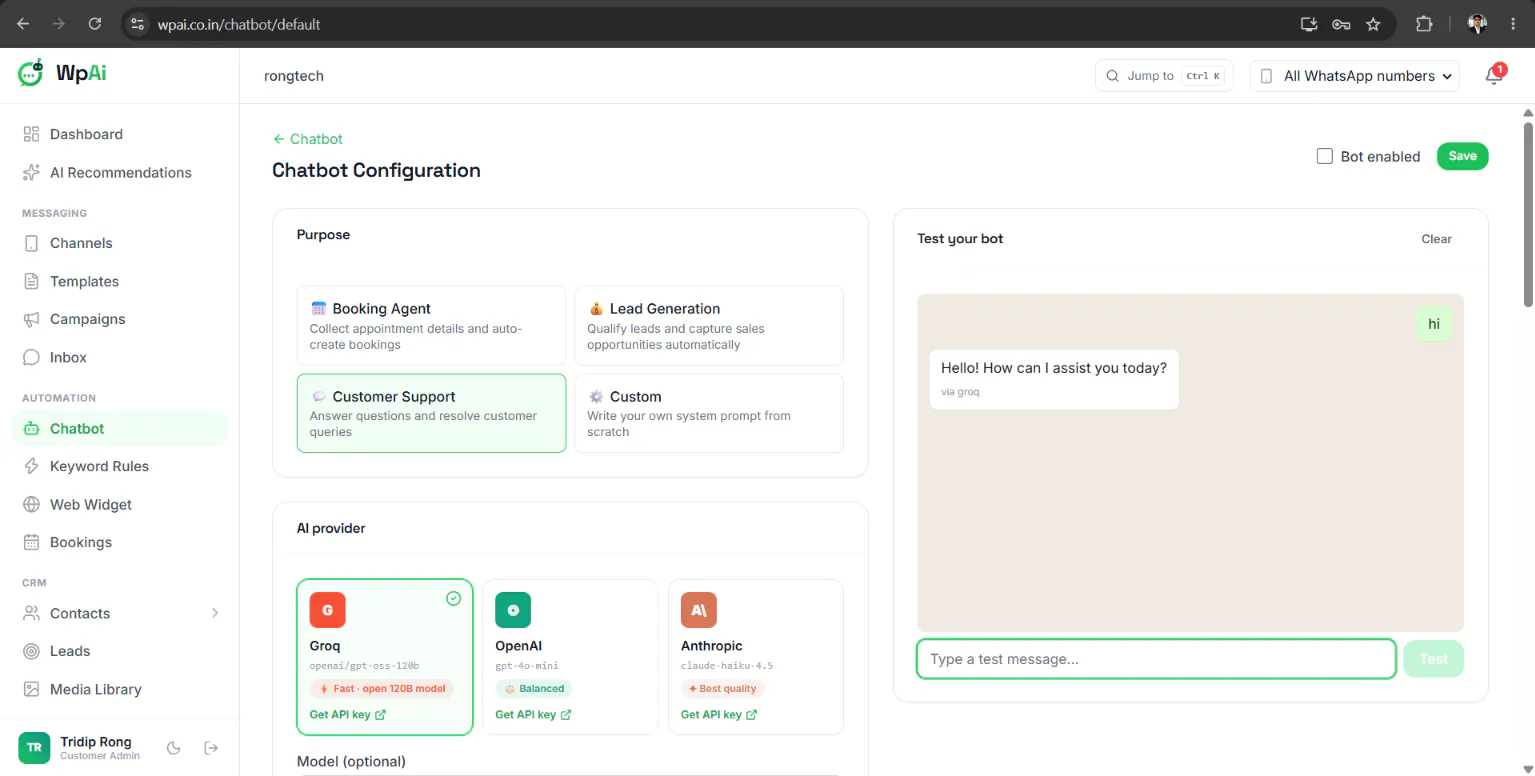This screenshot has height=776, width=1535.
Task: Choose Groq as AI provider
Action: tap(385, 657)
